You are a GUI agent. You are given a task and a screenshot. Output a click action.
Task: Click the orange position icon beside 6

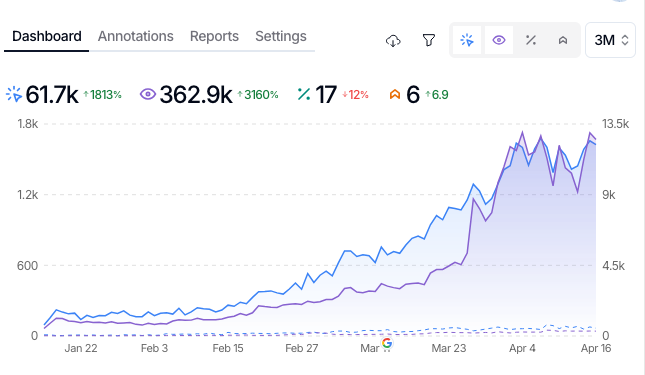[x=395, y=95]
